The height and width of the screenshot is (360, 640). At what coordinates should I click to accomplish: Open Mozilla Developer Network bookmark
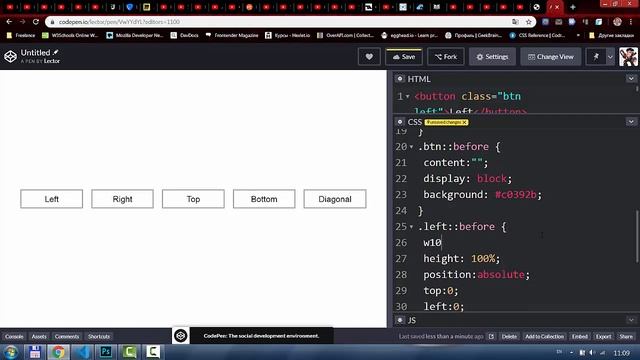point(135,36)
